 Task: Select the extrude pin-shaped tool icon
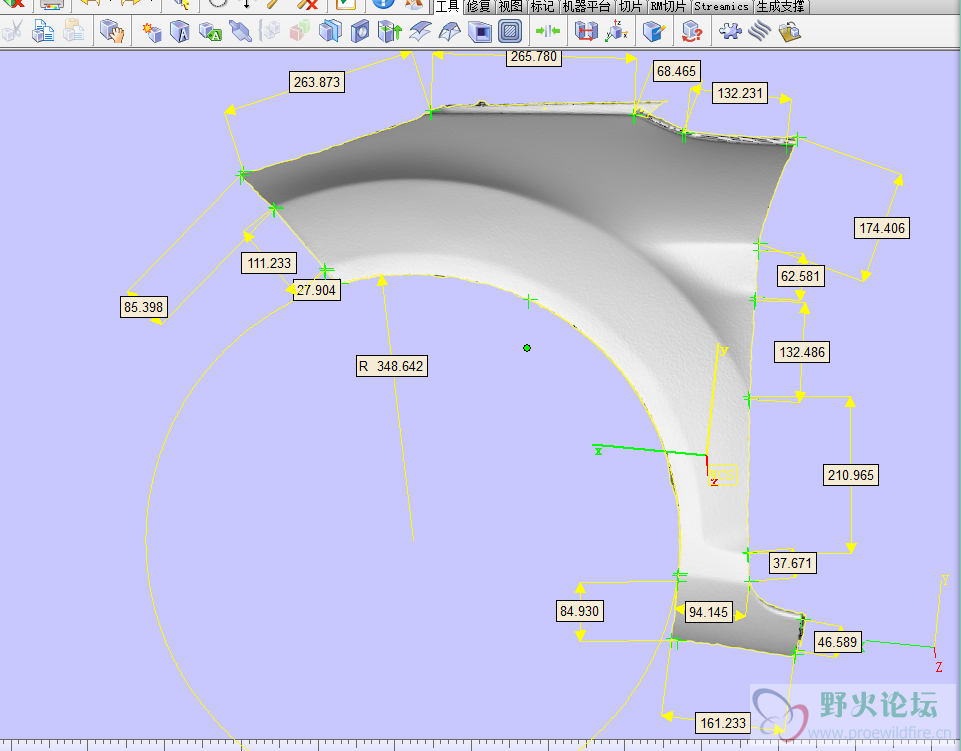coord(240,31)
